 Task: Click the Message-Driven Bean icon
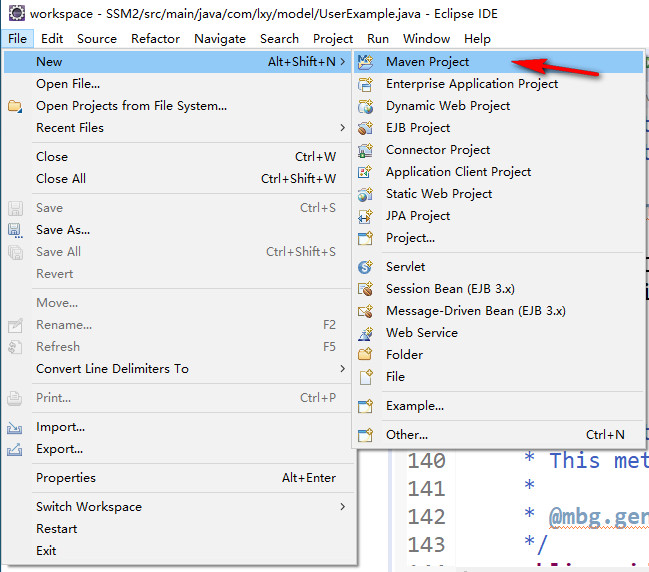coord(365,311)
